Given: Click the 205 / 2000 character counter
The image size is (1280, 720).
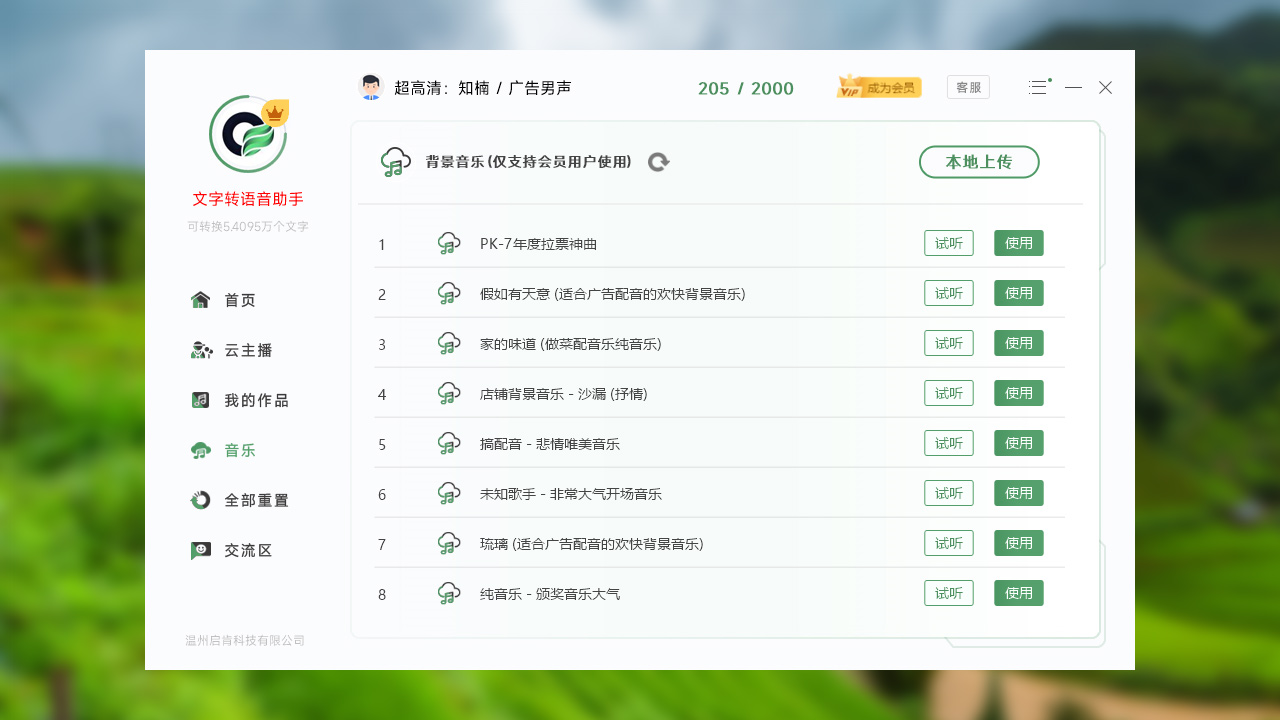Looking at the screenshot, I should [745, 88].
